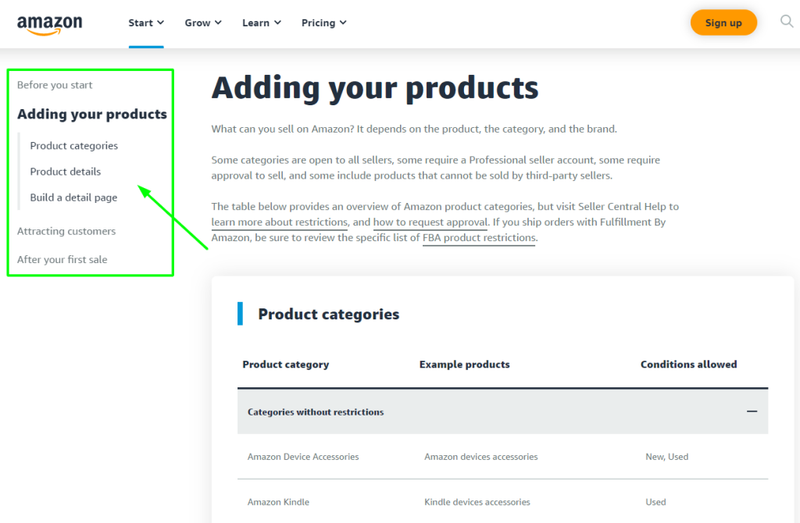Open the Learn dropdown menu

tap(261, 23)
